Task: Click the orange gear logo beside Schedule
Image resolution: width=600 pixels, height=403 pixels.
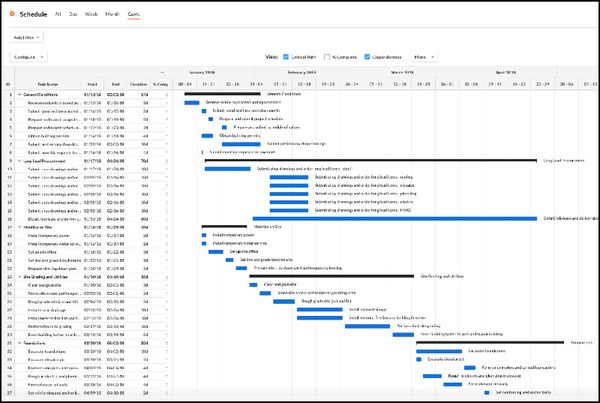Action: [10, 15]
